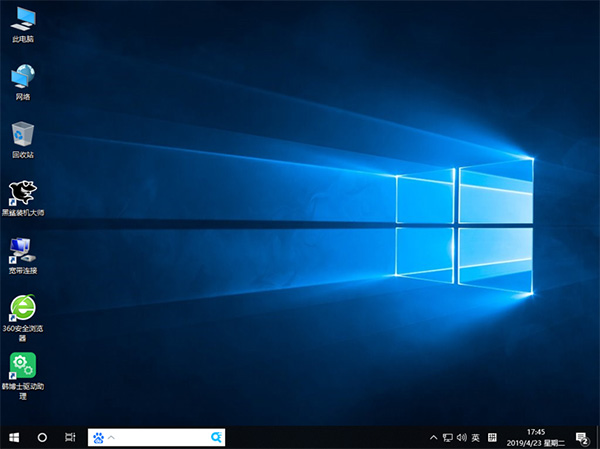Expand the hidden system tray icons chevron
The image size is (600, 449).
coord(433,437)
